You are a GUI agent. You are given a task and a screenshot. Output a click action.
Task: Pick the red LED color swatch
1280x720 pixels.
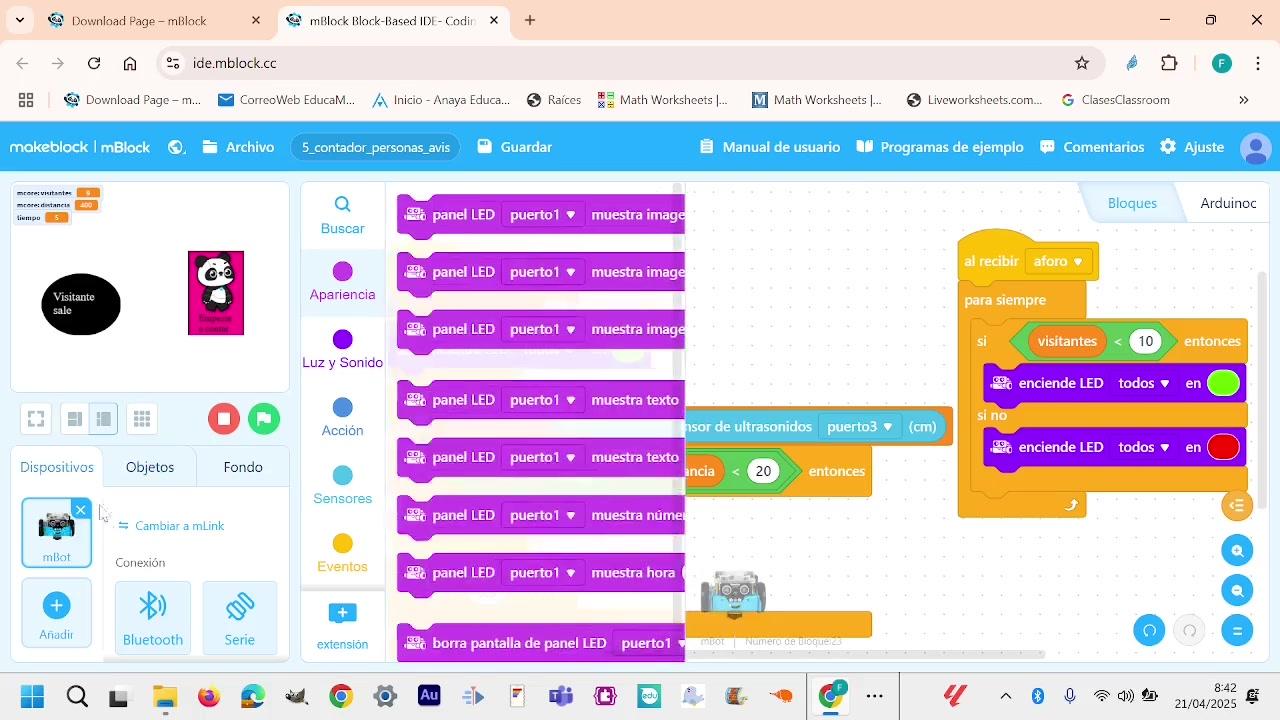[1224, 447]
